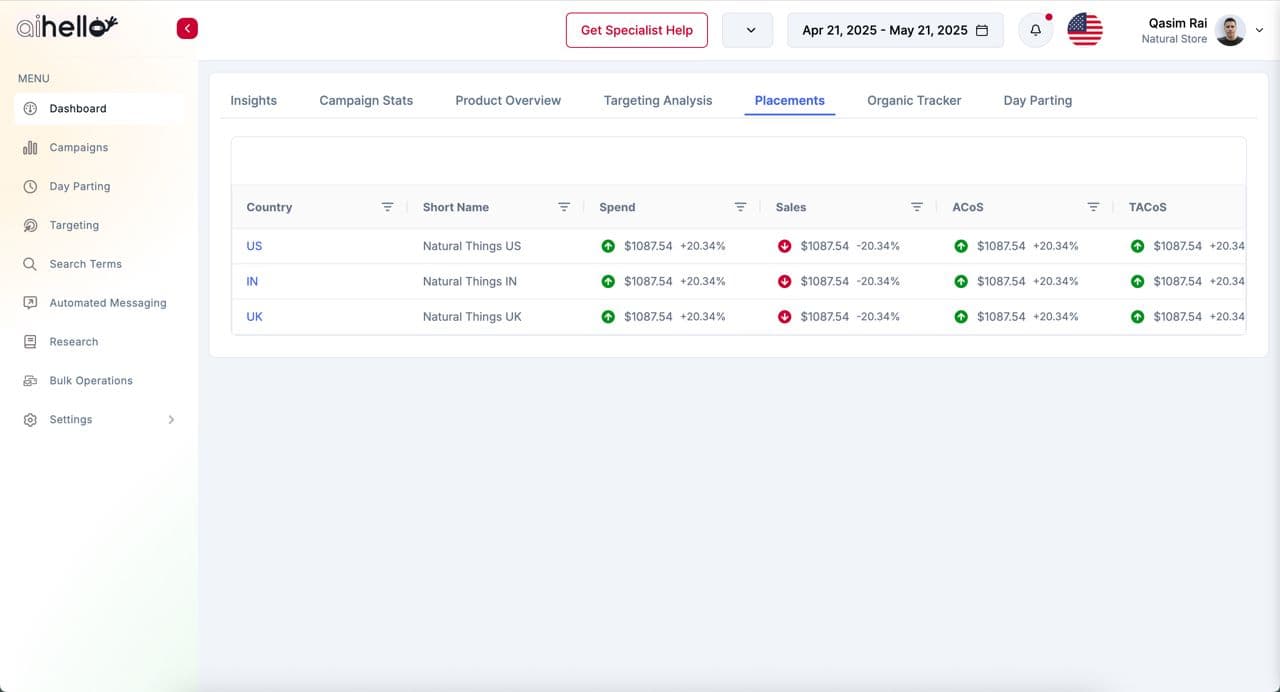
Task: Filter the Country column
Action: [x=387, y=207]
